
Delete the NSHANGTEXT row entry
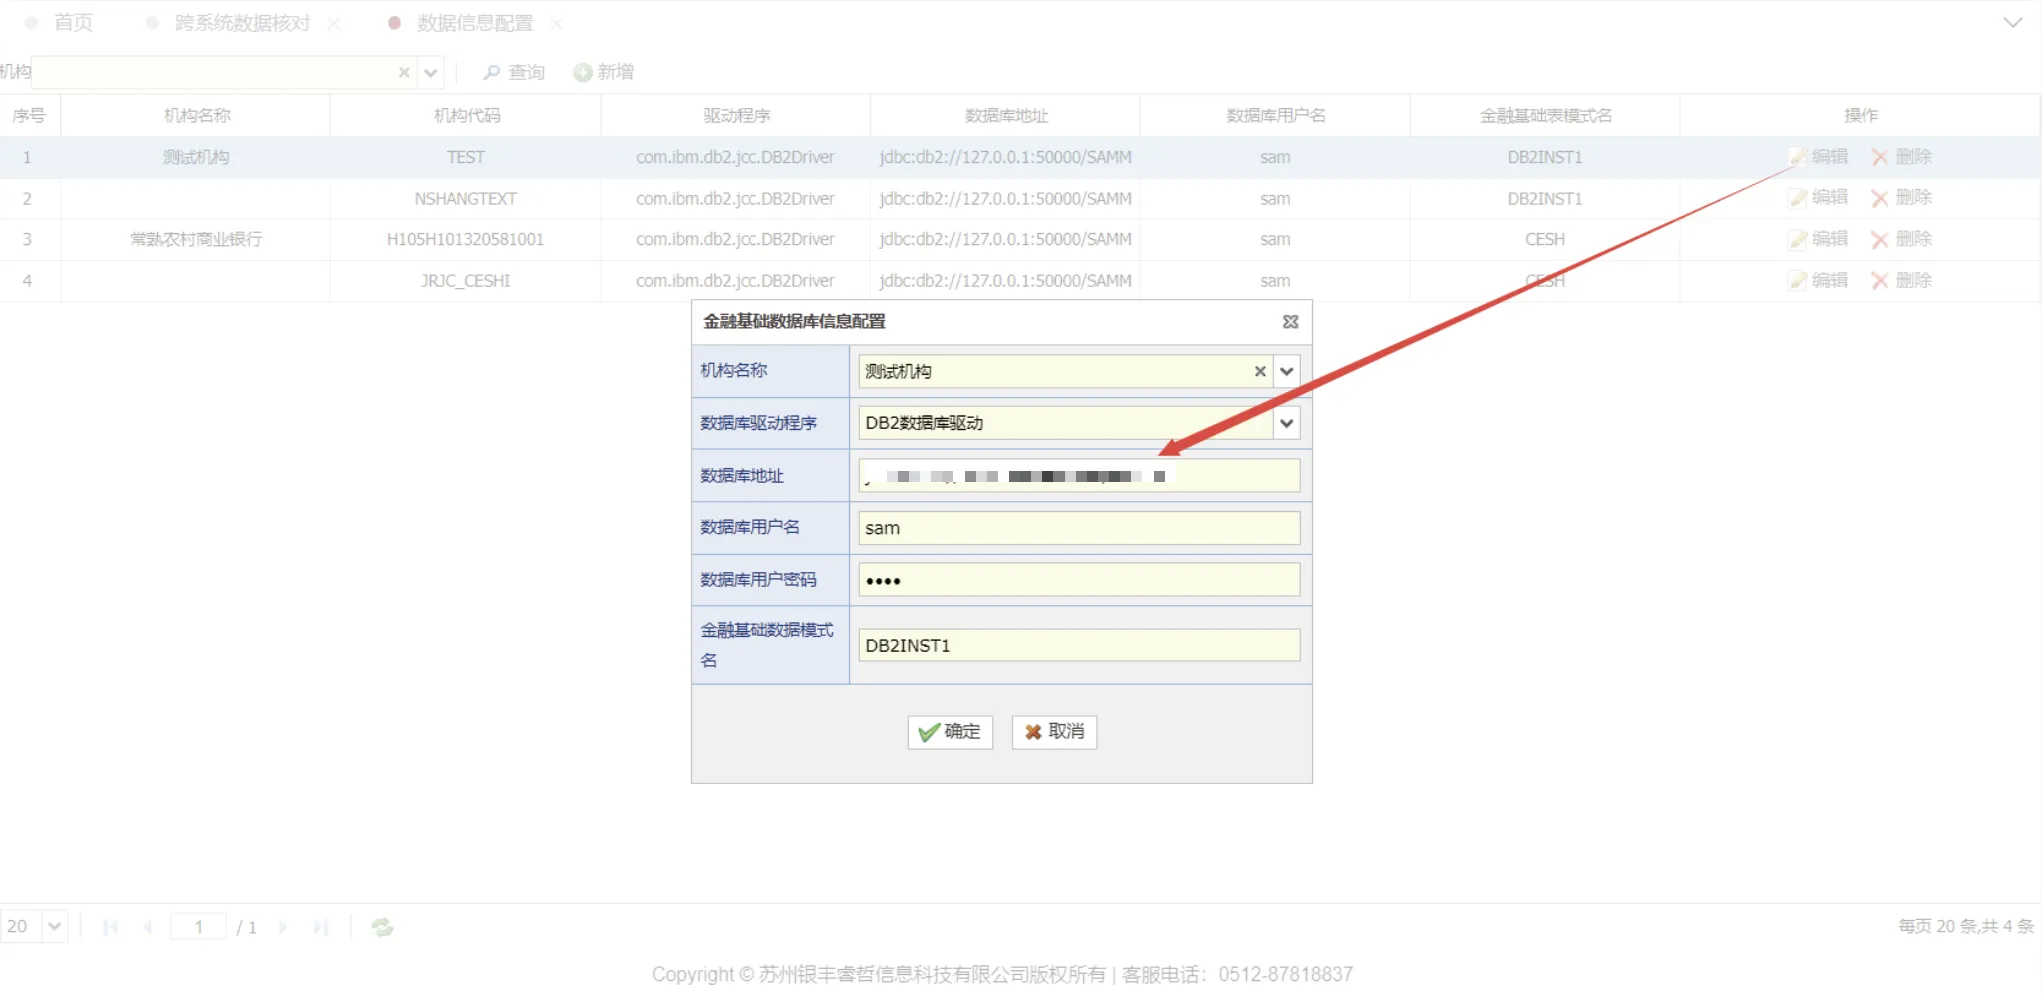click(x=1902, y=198)
